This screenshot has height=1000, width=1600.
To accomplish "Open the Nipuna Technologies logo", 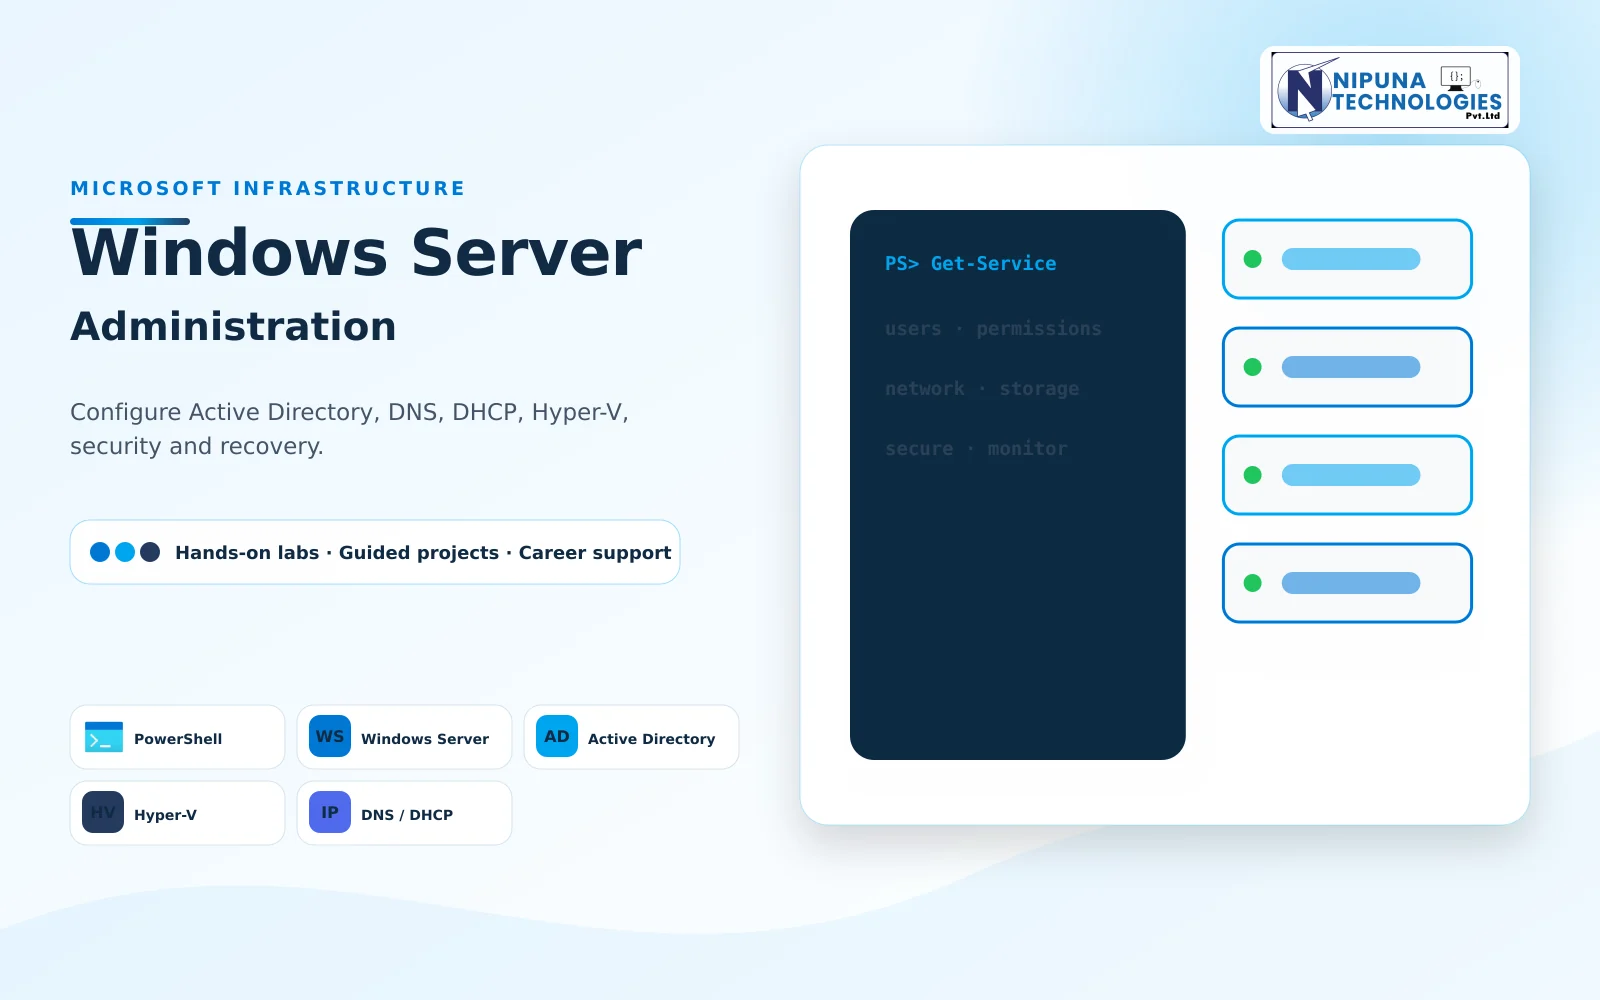I will (1390, 90).
